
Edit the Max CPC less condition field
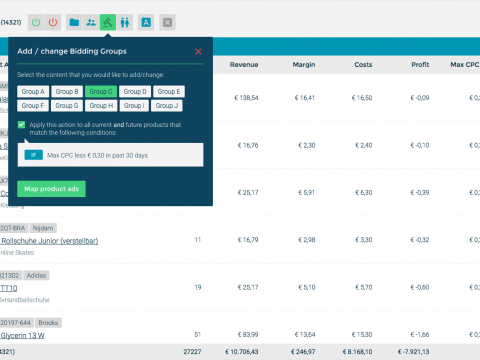pyautogui.click(x=110, y=155)
